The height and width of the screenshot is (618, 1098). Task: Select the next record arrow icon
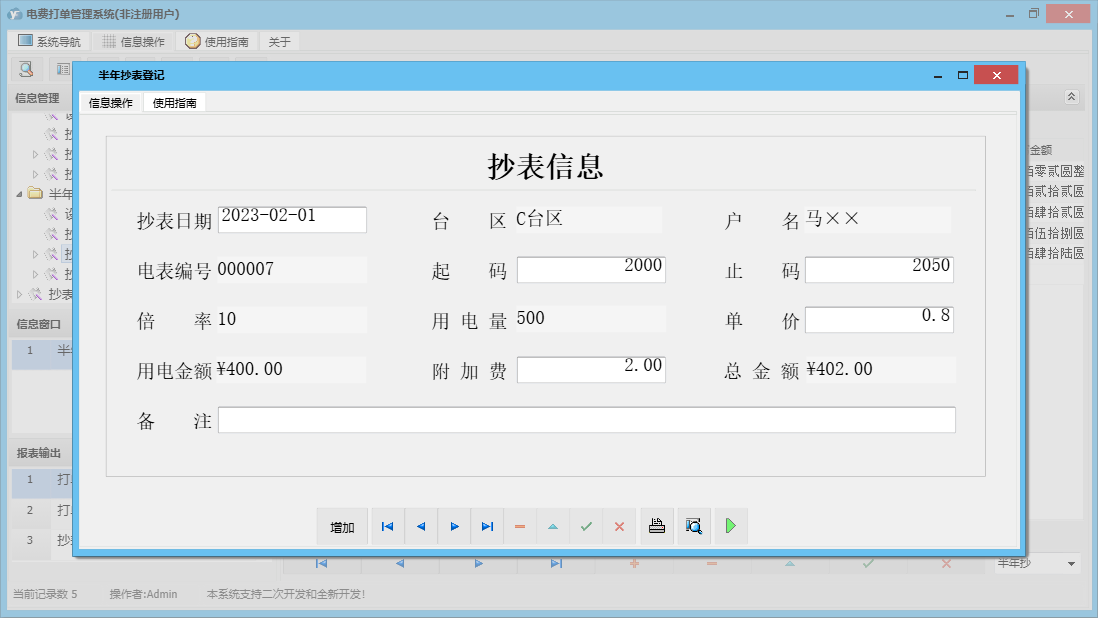tap(453, 526)
